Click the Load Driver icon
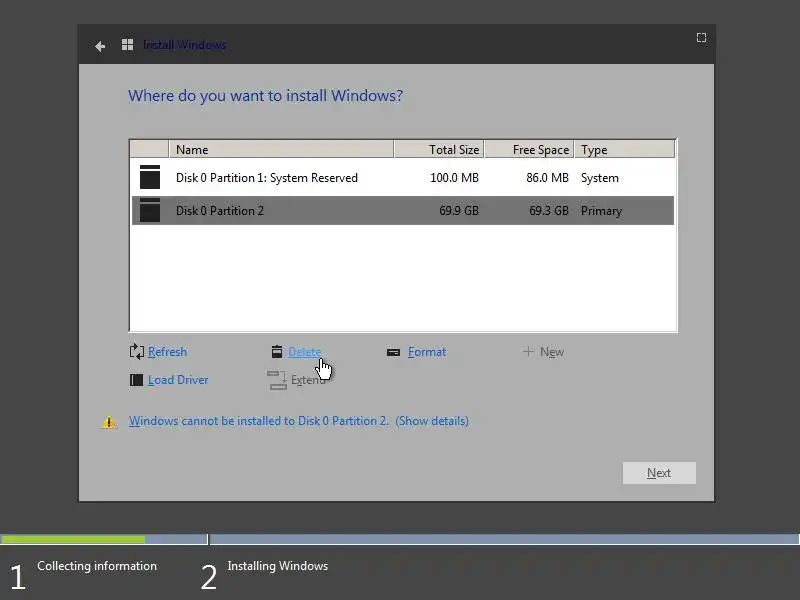 pyautogui.click(x=137, y=380)
